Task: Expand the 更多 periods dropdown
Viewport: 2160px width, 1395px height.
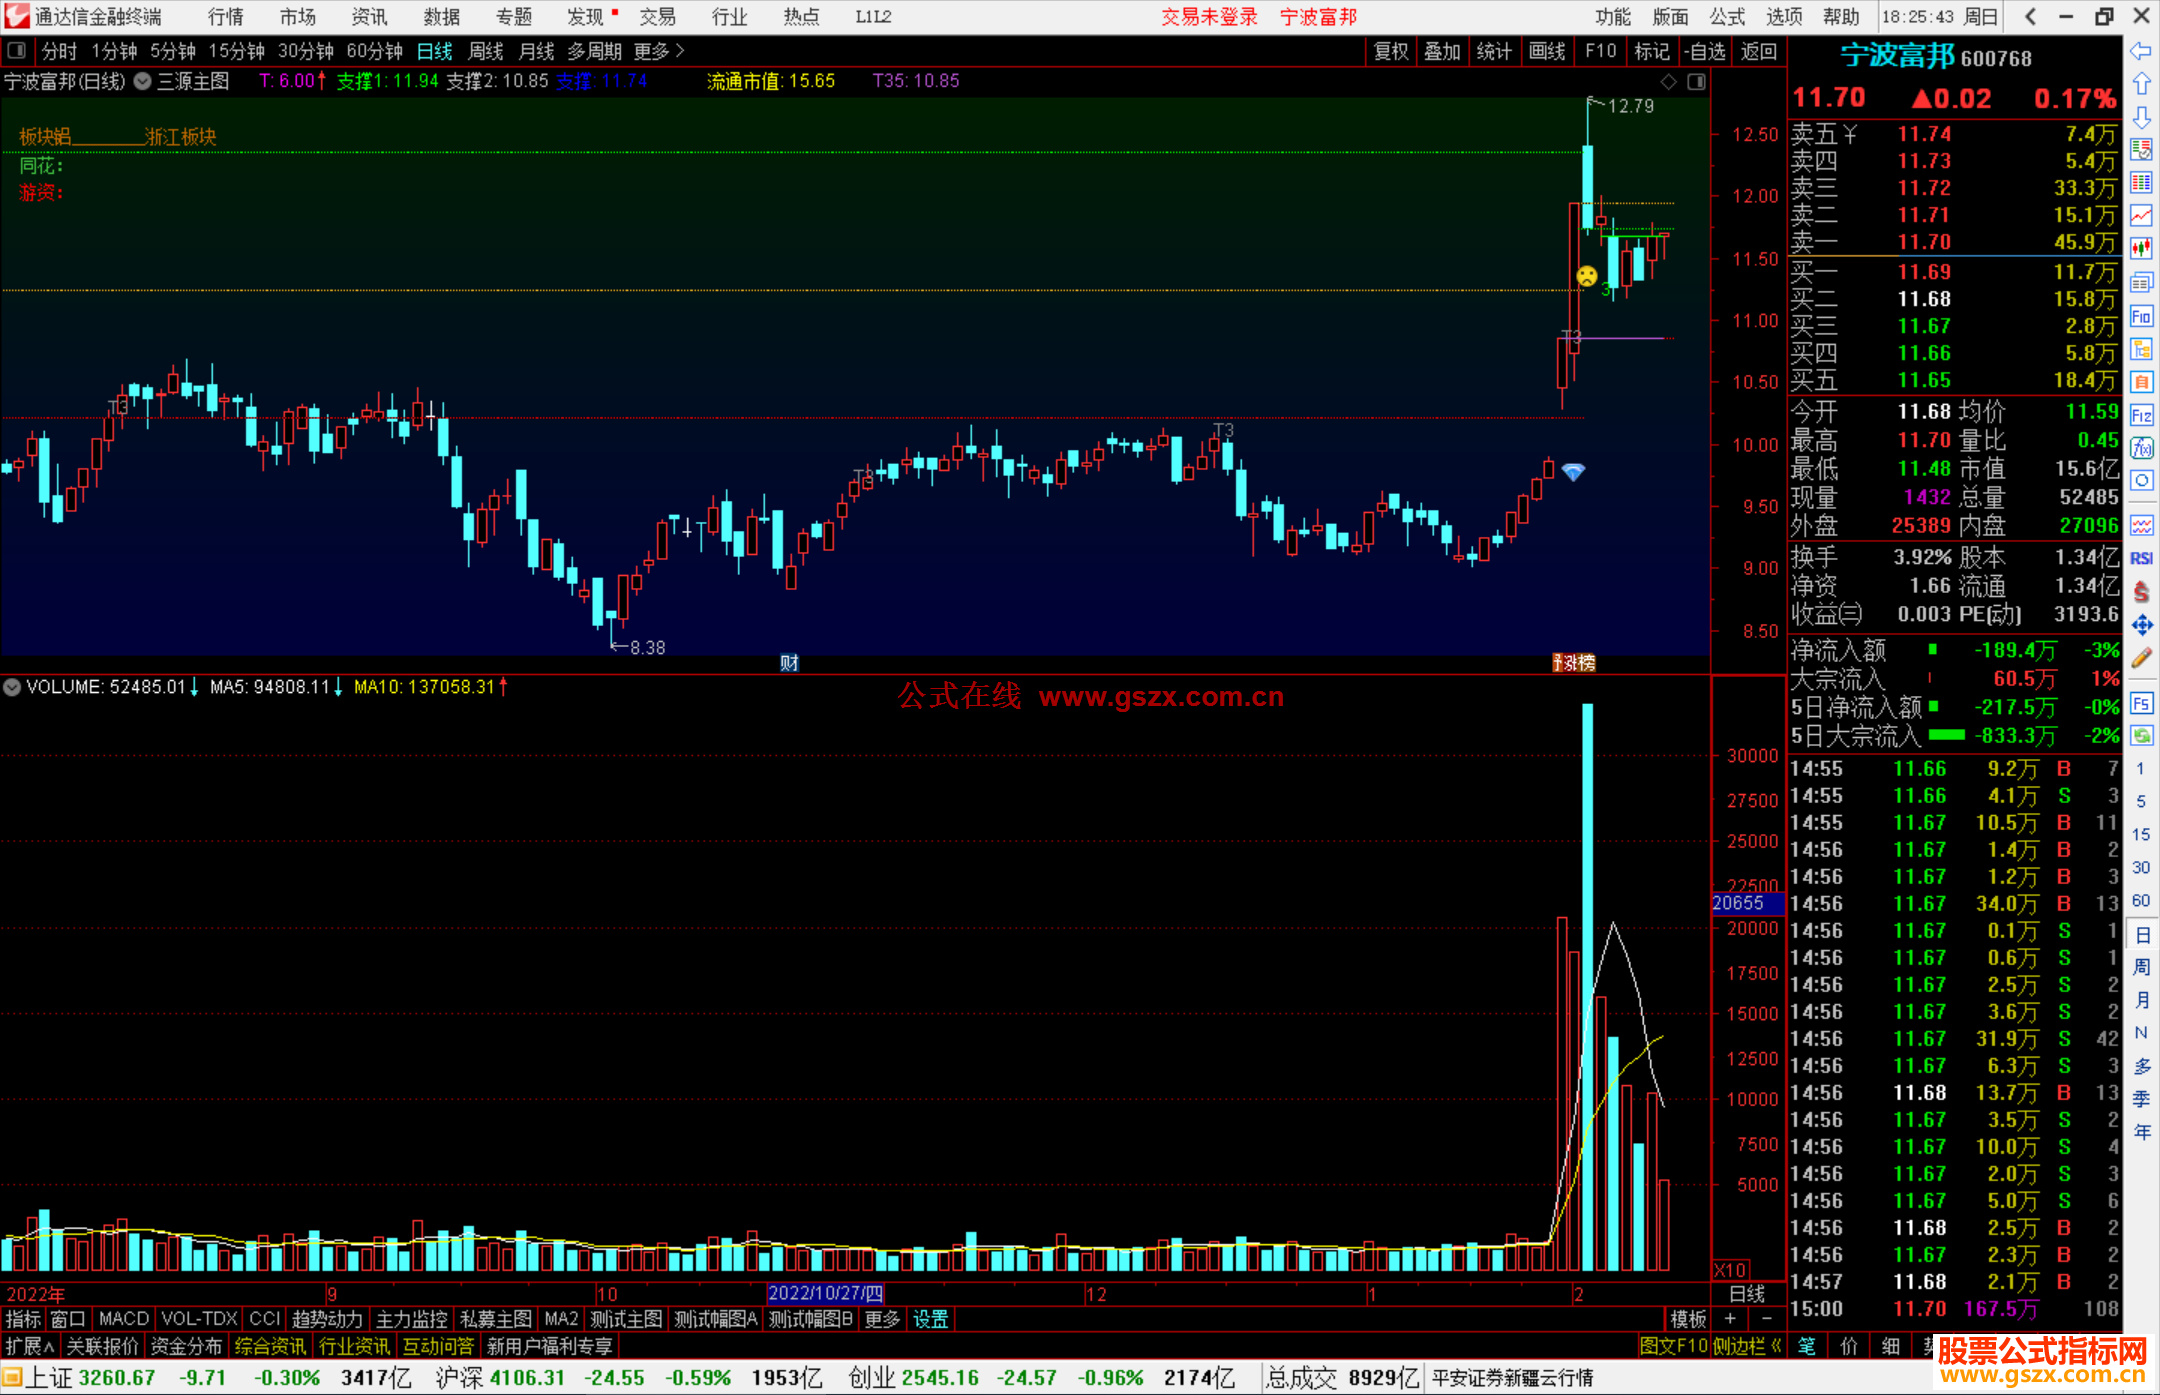Action: click(658, 51)
